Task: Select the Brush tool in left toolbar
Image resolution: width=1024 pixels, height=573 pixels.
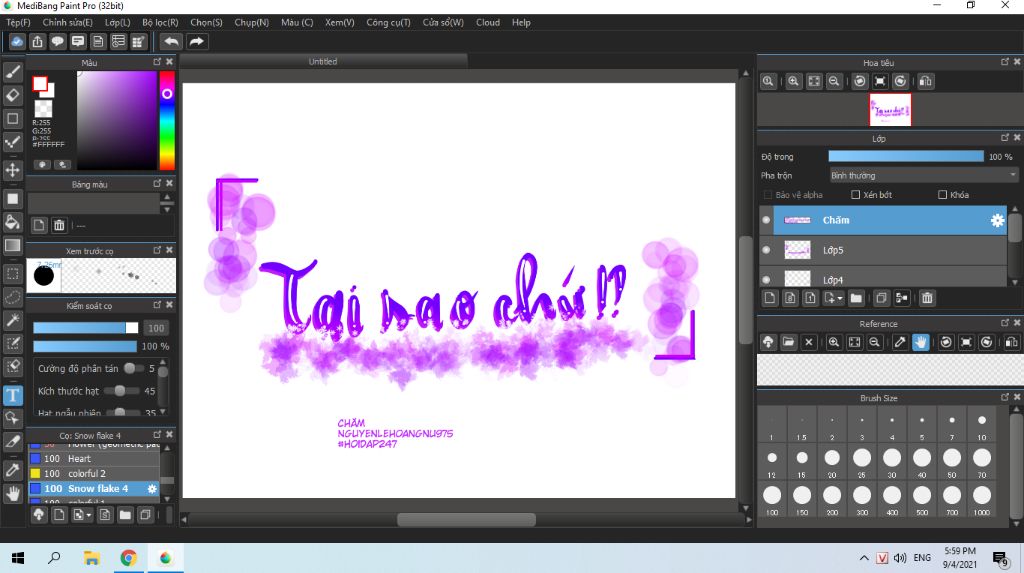Action: tap(13, 71)
